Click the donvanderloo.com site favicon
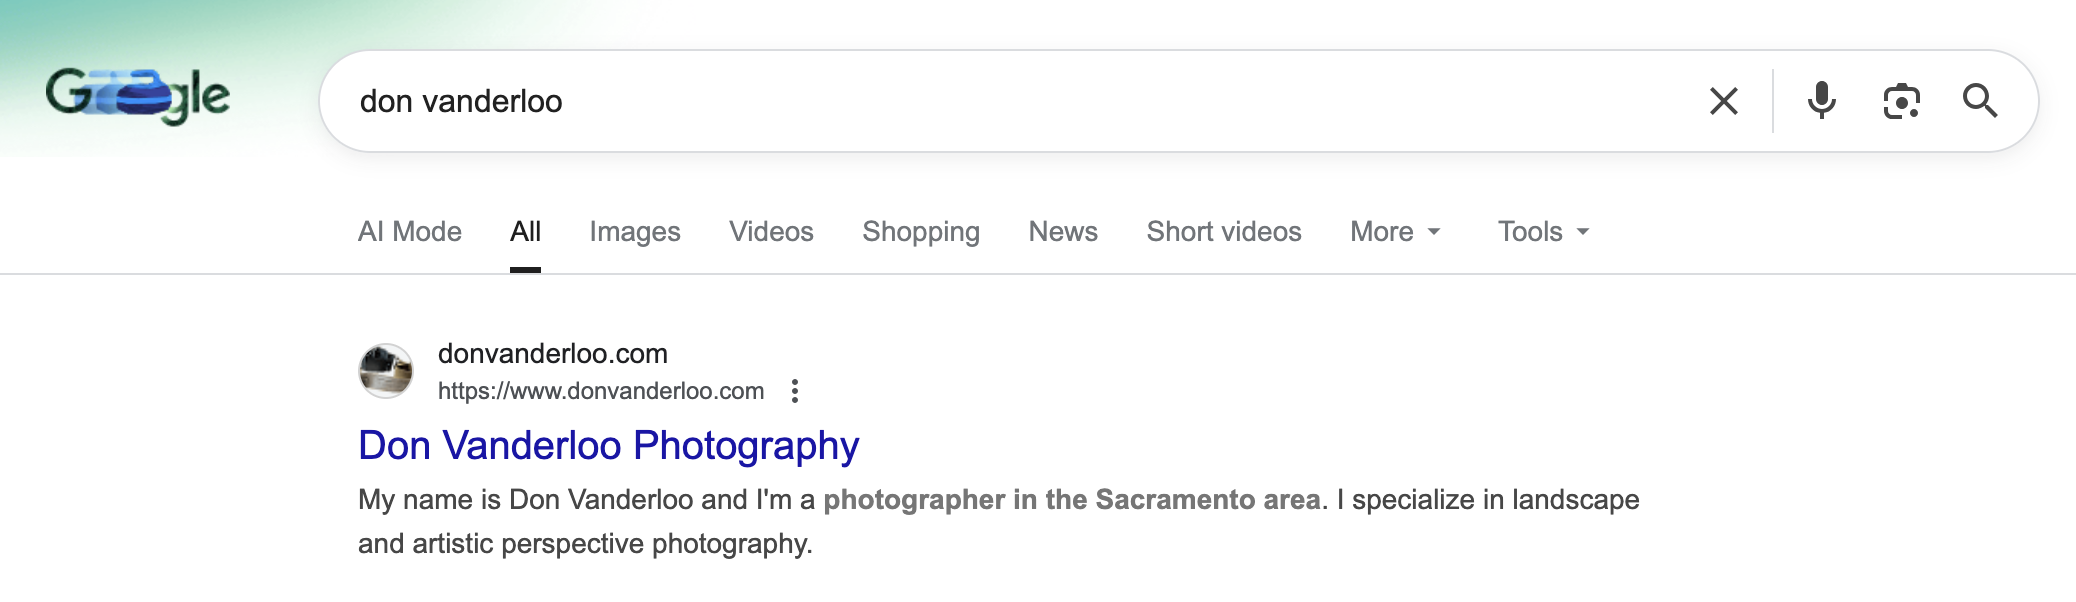 tap(386, 371)
